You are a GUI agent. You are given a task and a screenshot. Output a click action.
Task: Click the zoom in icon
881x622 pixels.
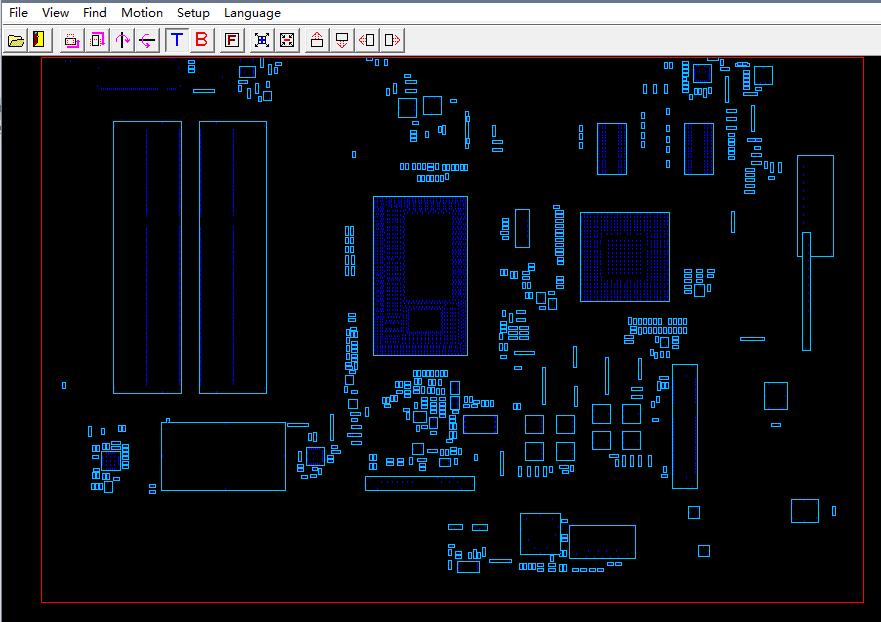pyautogui.click(x=262, y=40)
